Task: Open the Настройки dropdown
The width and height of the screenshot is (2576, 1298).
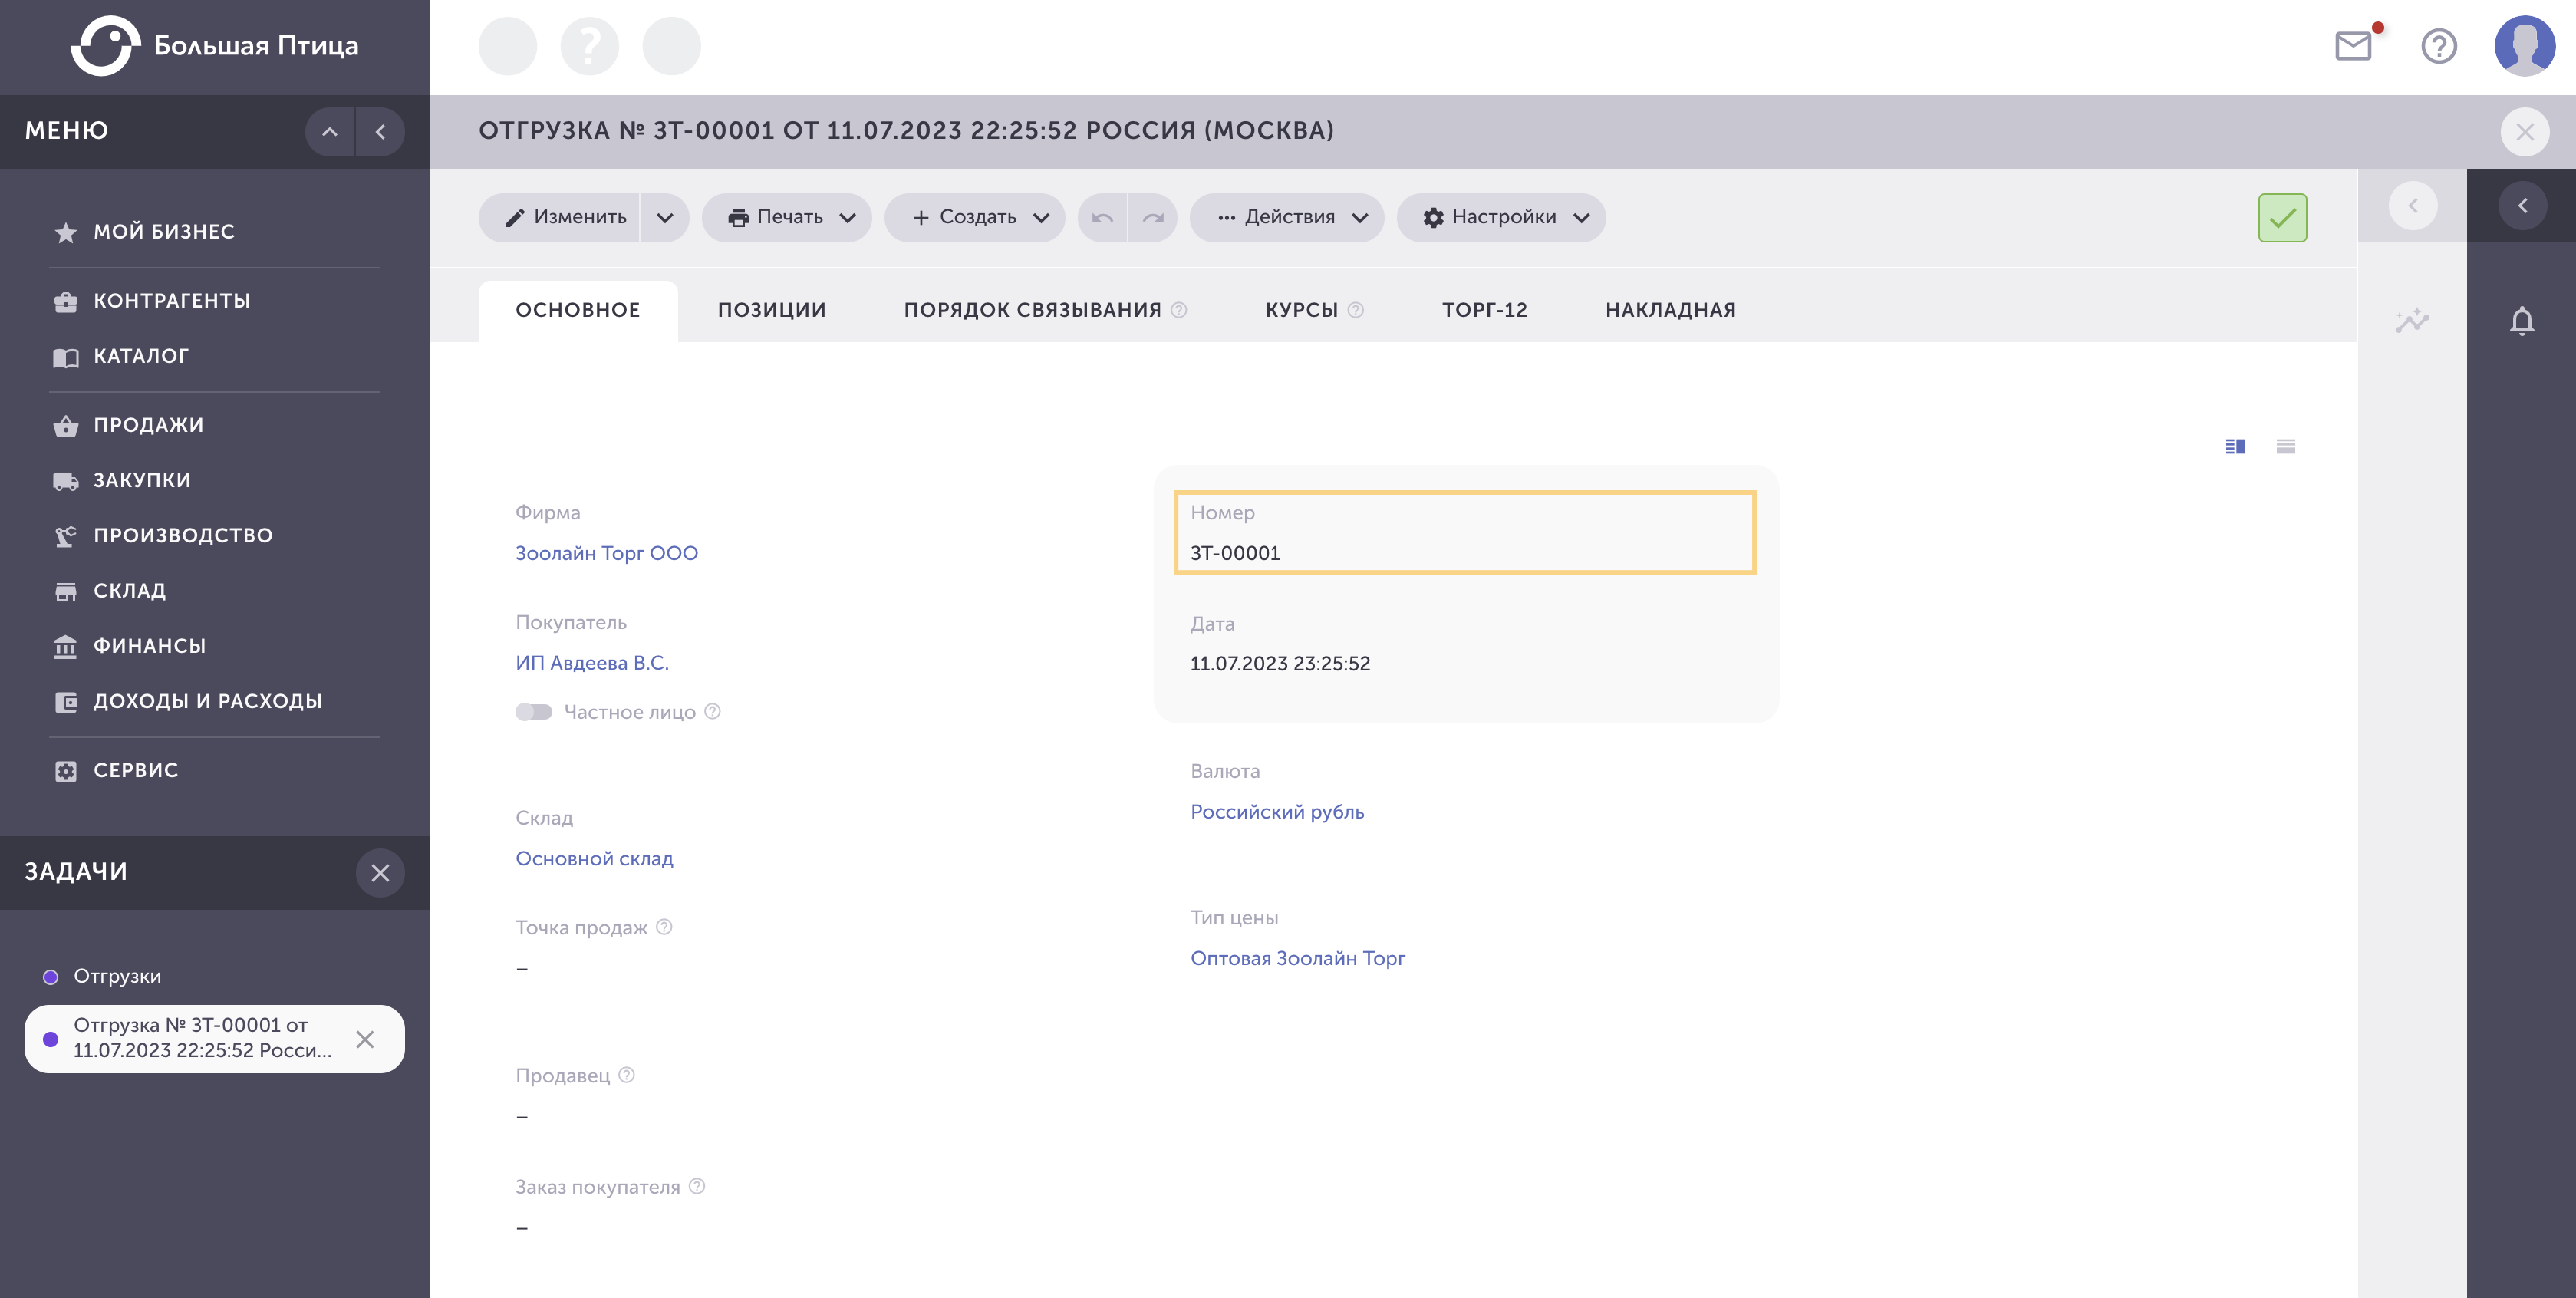Action: 1501,217
